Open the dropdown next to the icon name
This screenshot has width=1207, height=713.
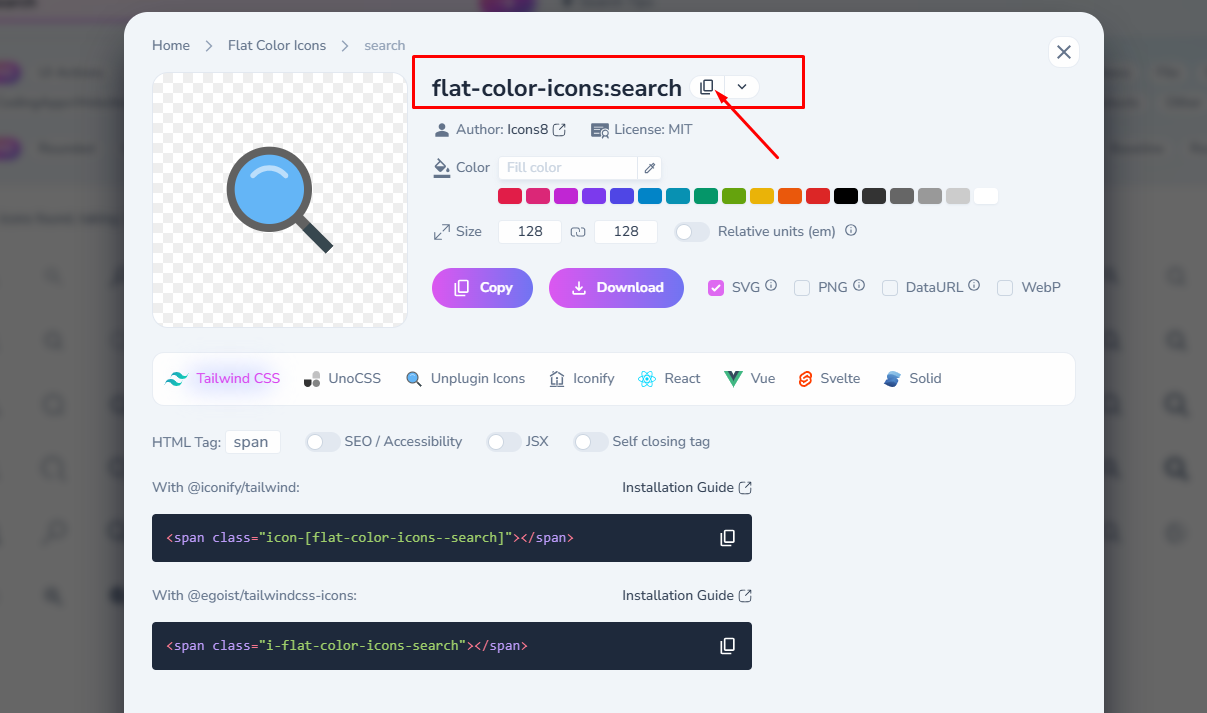coord(742,87)
